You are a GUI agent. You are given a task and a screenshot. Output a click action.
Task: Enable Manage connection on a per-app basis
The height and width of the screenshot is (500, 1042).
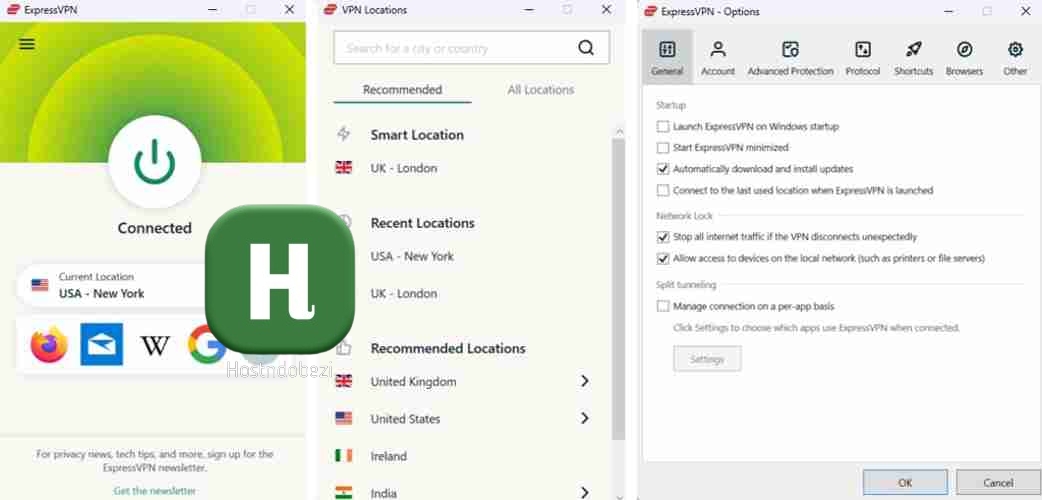click(663, 306)
